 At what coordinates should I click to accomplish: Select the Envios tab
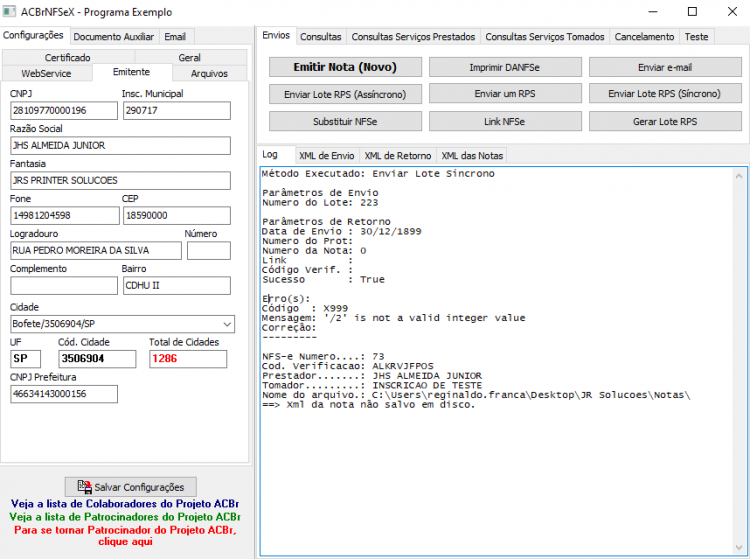pos(276,35)
